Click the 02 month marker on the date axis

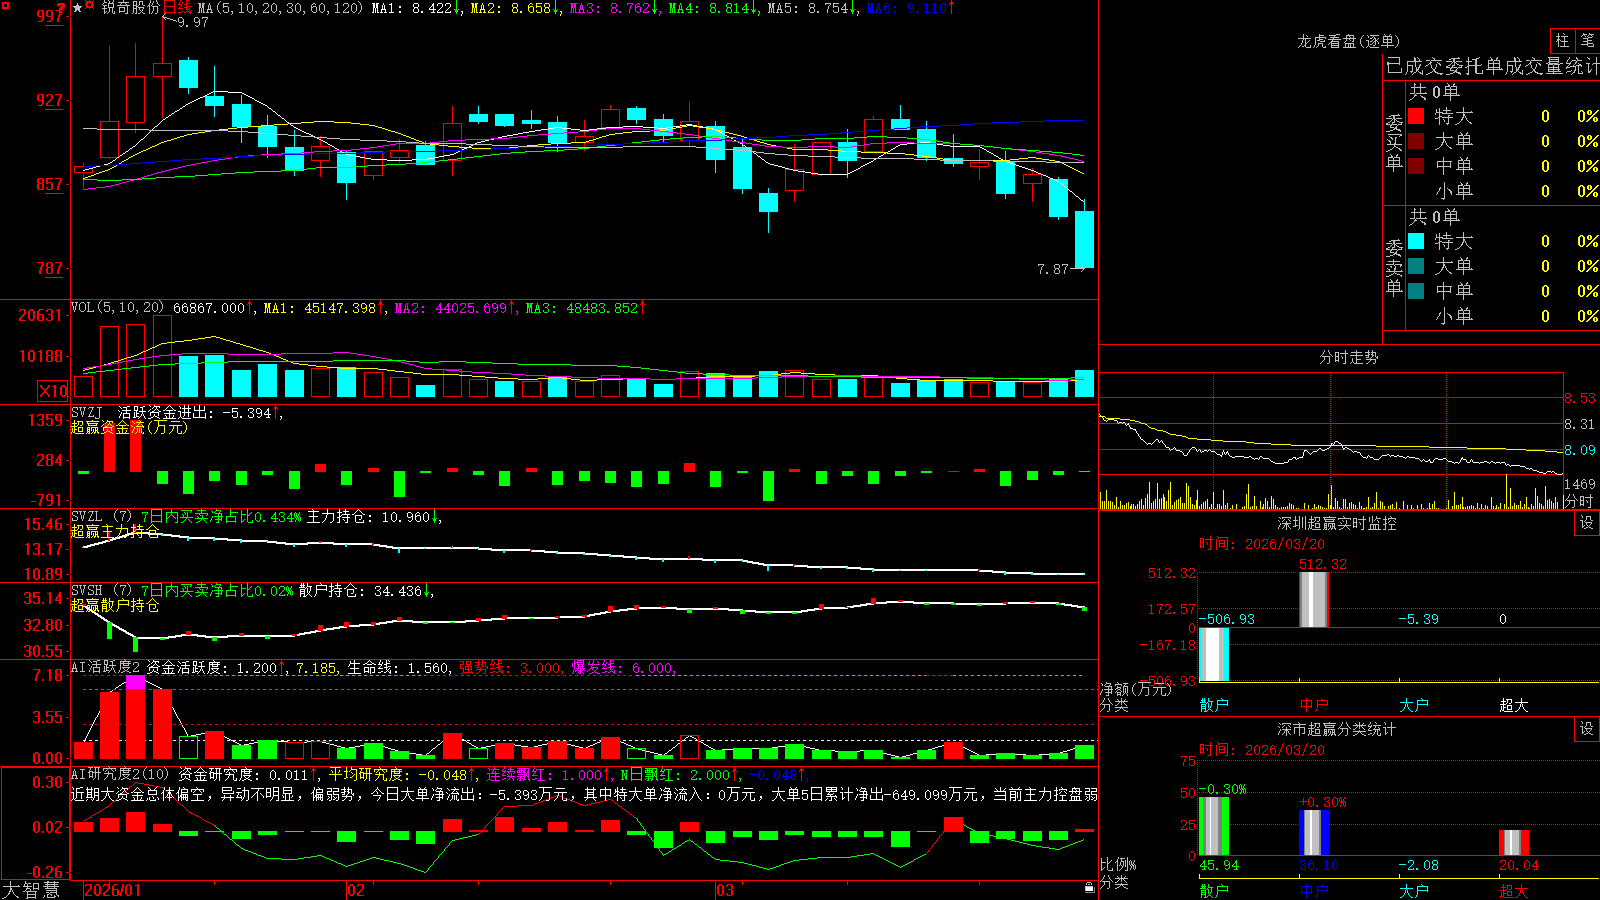(355, 890)
